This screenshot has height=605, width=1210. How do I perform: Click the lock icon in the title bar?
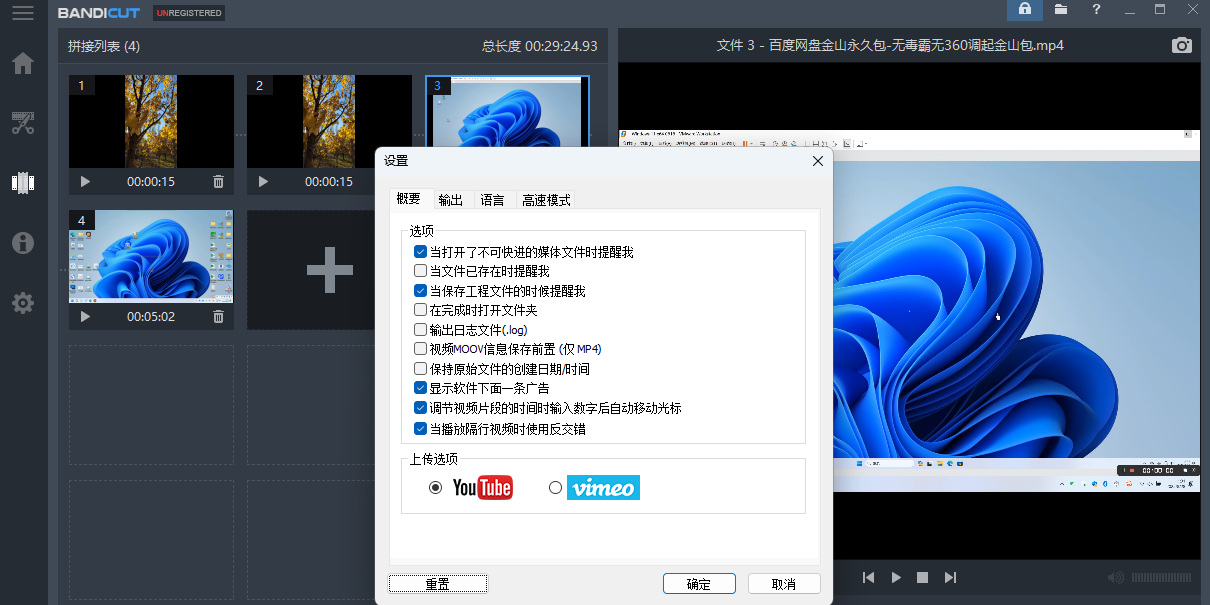pos(1026,9)
